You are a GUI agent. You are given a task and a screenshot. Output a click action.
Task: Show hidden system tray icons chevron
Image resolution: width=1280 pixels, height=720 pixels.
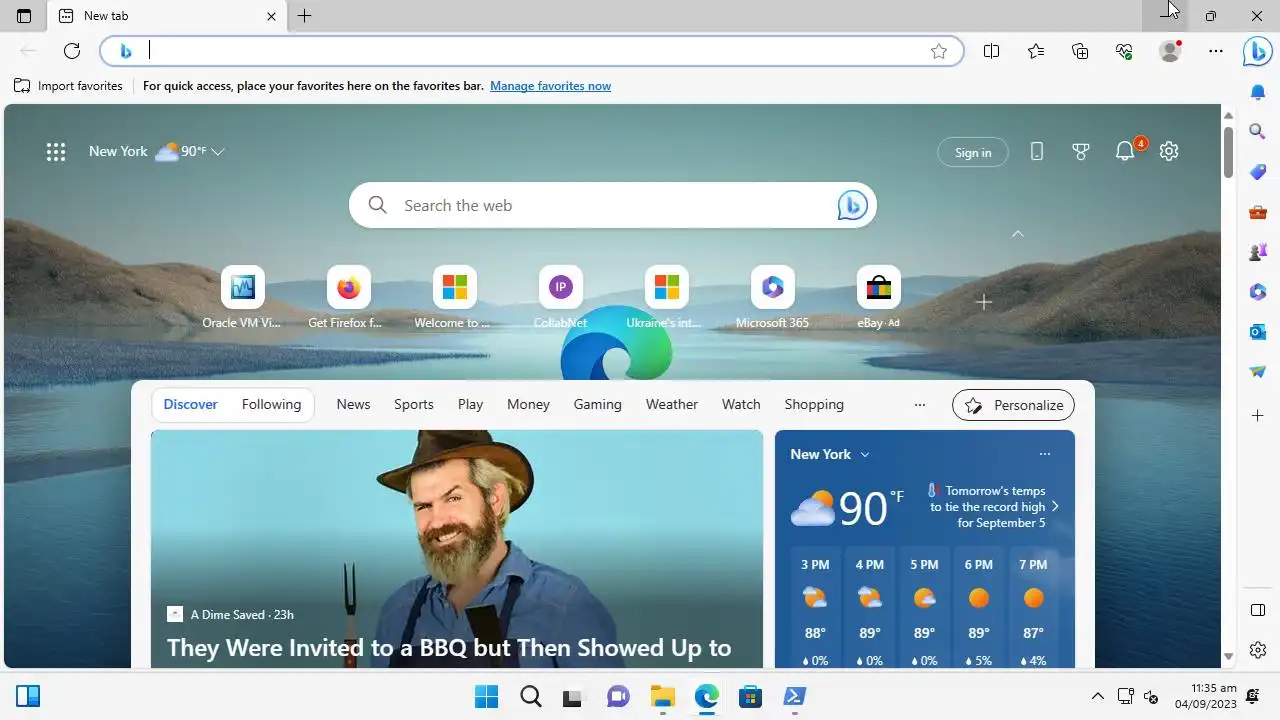coord(1097,696)
